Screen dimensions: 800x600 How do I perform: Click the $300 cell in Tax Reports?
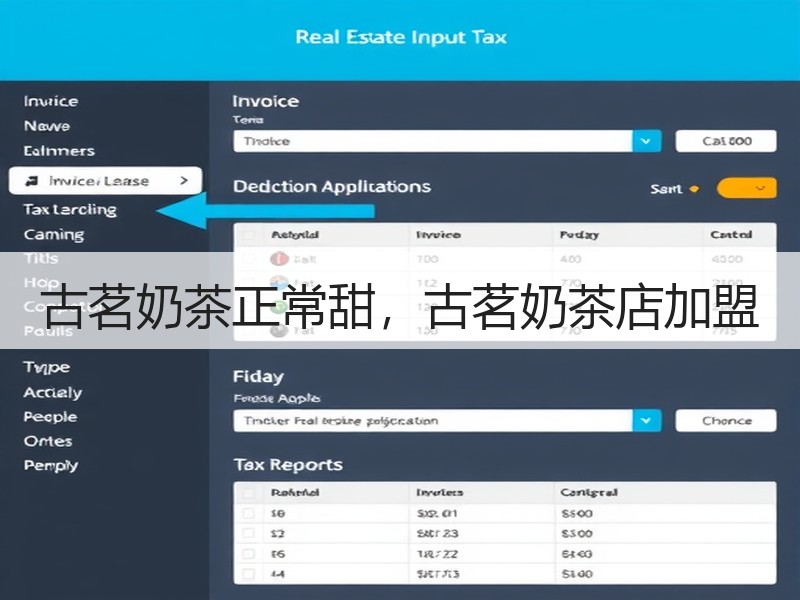(577, 534)
